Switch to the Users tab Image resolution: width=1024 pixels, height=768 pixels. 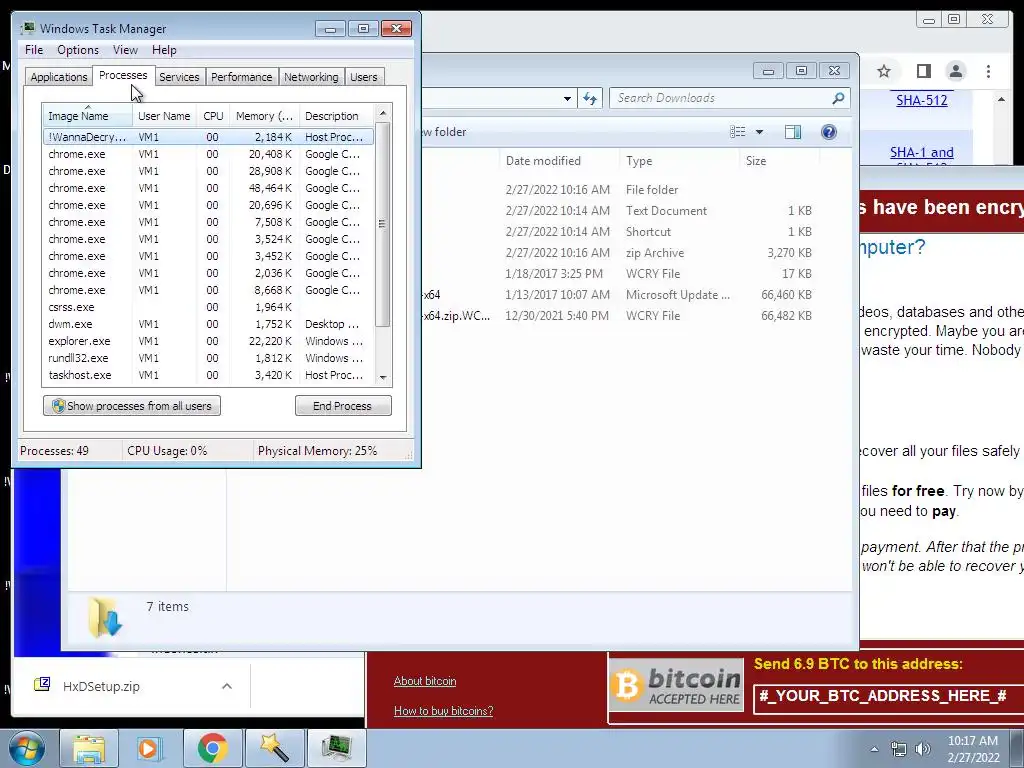tap(364, 77)
